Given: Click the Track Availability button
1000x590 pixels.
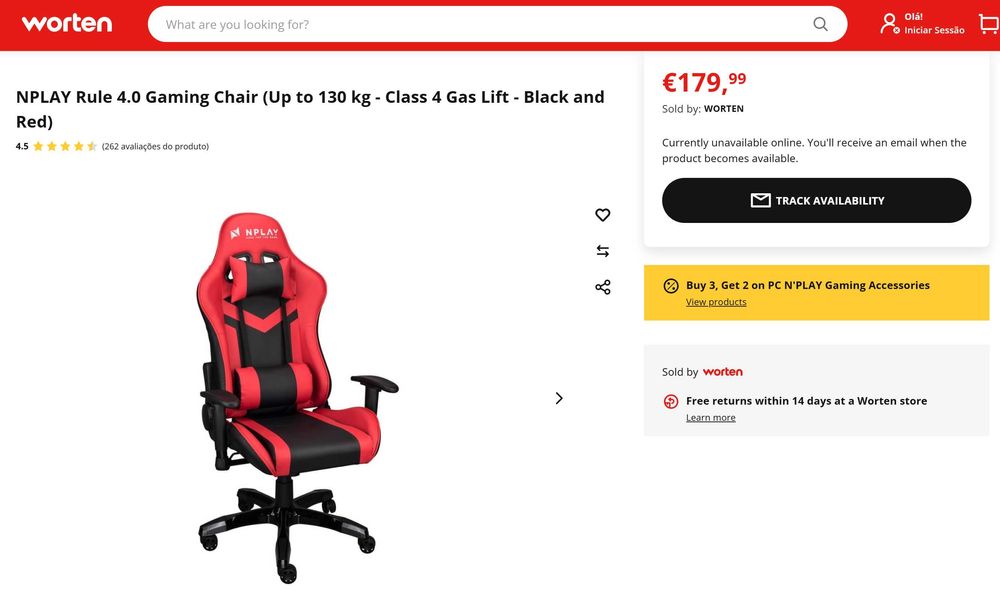Looking at the screenshot, I should (x=816, y=200).
